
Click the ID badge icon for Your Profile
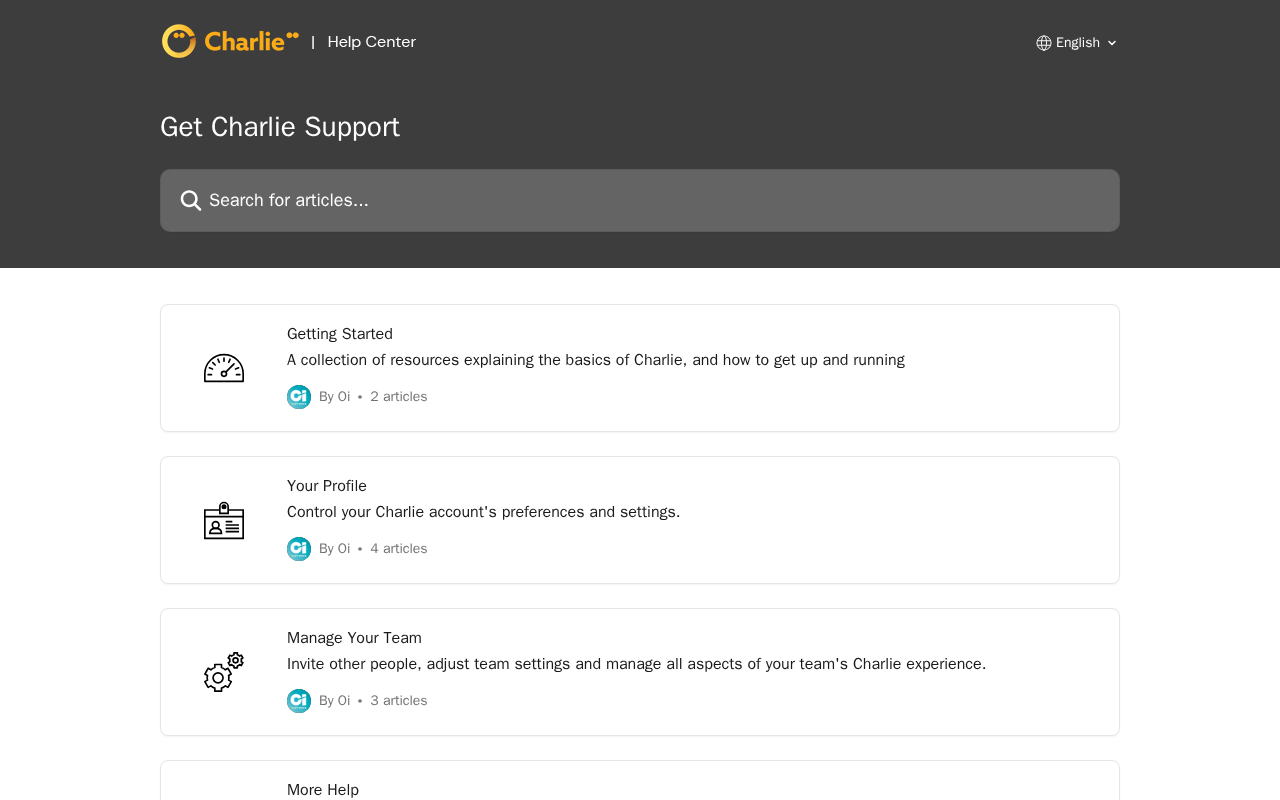(224, 520)
